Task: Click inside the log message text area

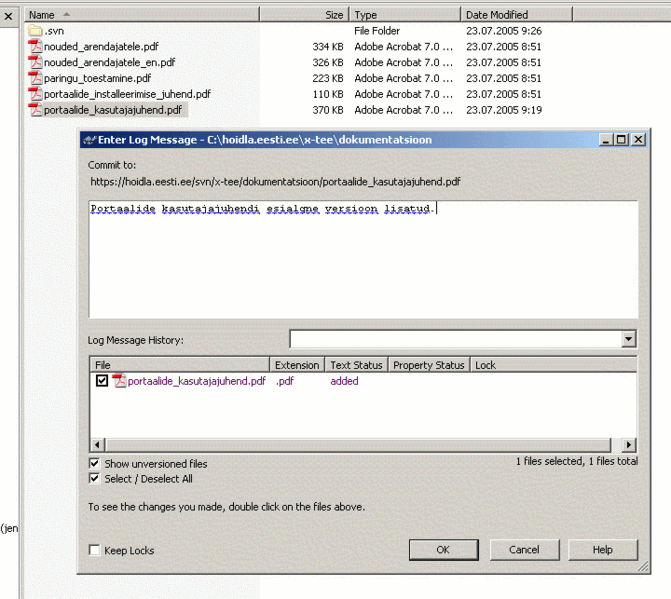Action: (x=363, y=259)
